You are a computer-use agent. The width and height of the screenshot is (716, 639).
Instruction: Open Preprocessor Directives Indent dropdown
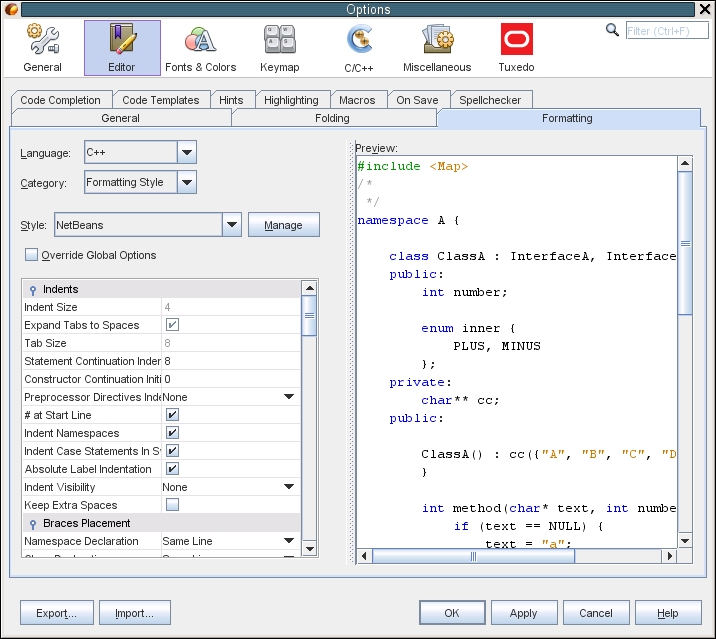pyautogui.click(x=231, y=397)
